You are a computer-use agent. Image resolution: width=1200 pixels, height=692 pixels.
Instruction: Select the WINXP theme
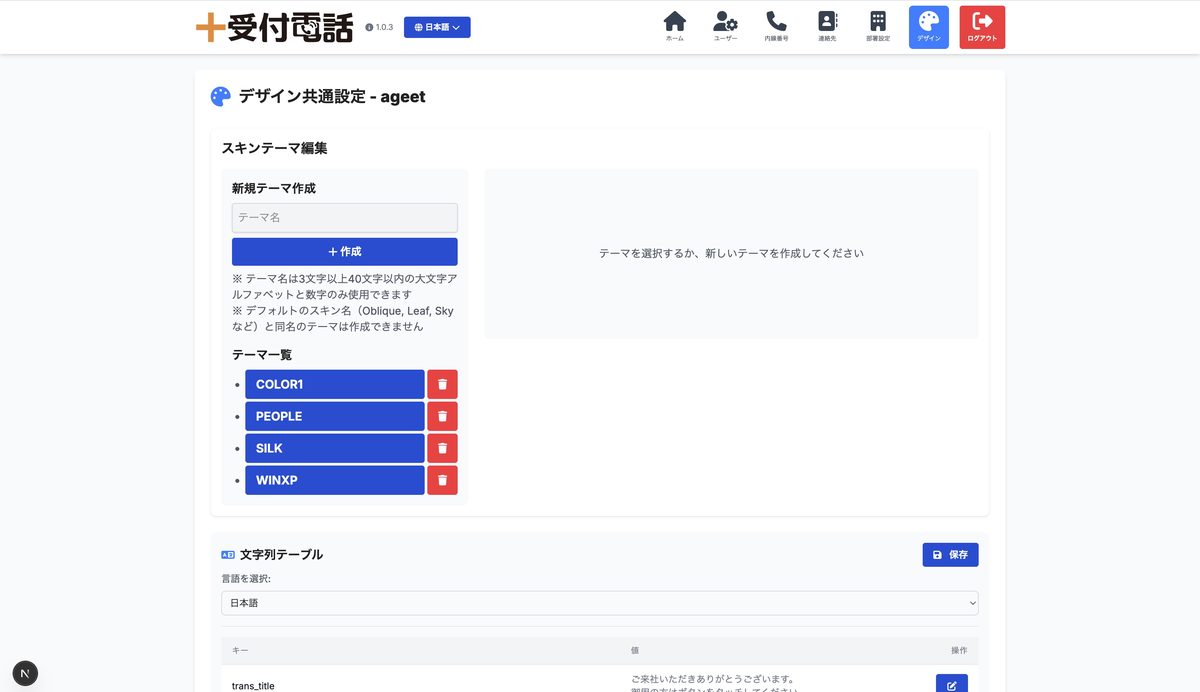pos(335,480)
